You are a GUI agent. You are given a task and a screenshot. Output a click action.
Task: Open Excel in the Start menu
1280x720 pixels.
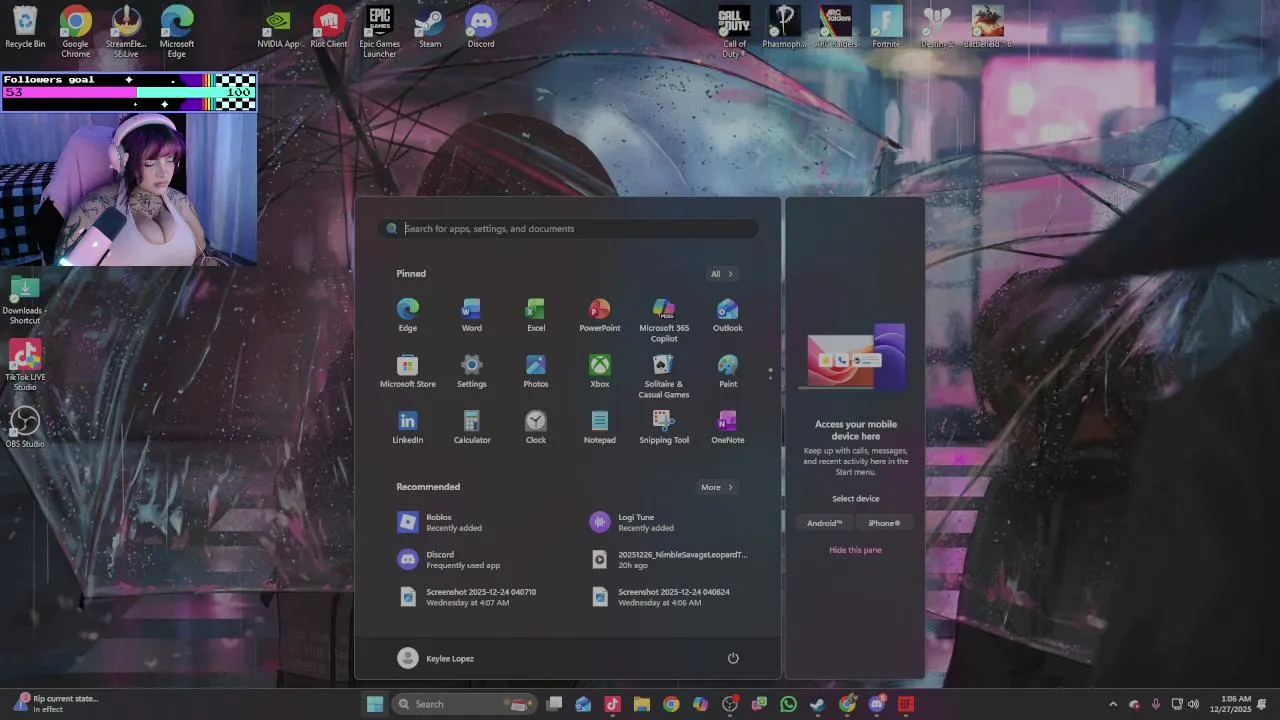point(536,315)
